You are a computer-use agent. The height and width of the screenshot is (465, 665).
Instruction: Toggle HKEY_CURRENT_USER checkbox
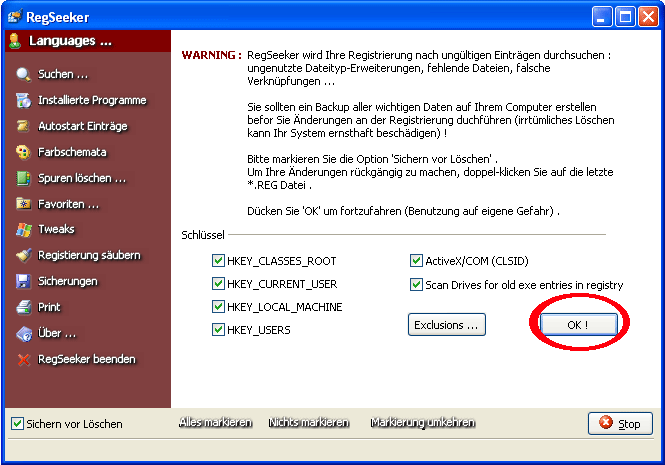218,283
